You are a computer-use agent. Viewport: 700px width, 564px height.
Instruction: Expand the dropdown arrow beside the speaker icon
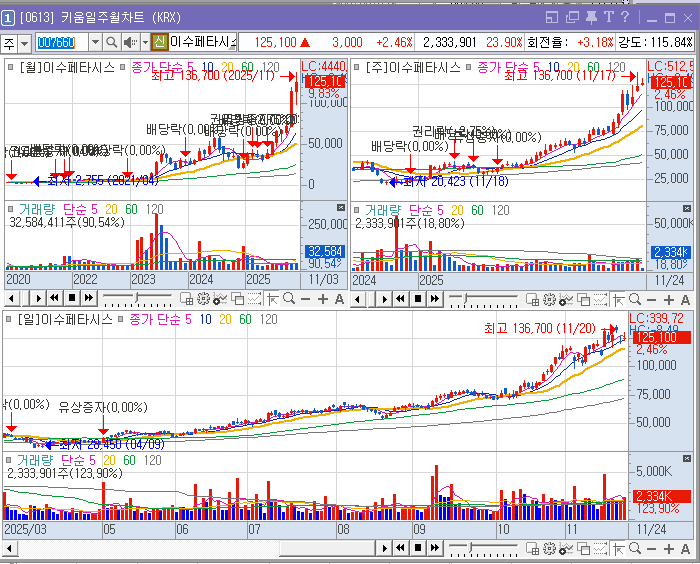click(x=145, y=43)
